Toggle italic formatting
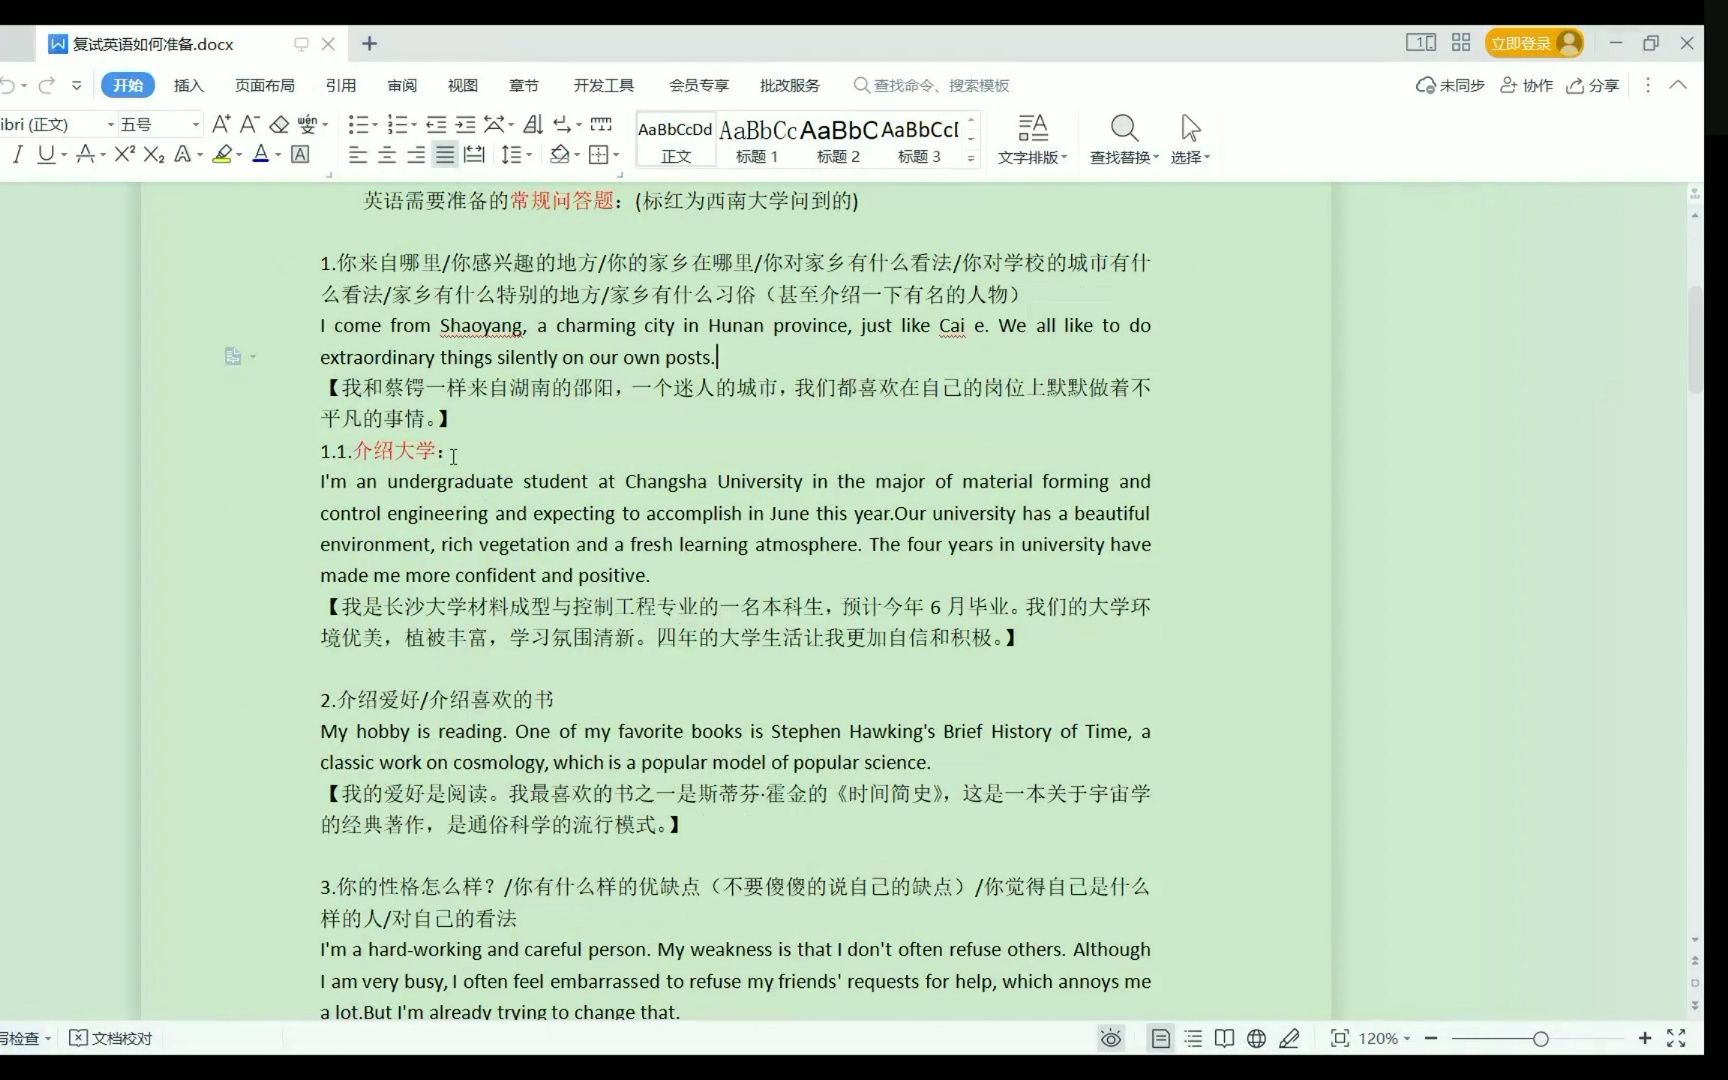This screenshot has width=1728, height=1080. click(17, 154)
